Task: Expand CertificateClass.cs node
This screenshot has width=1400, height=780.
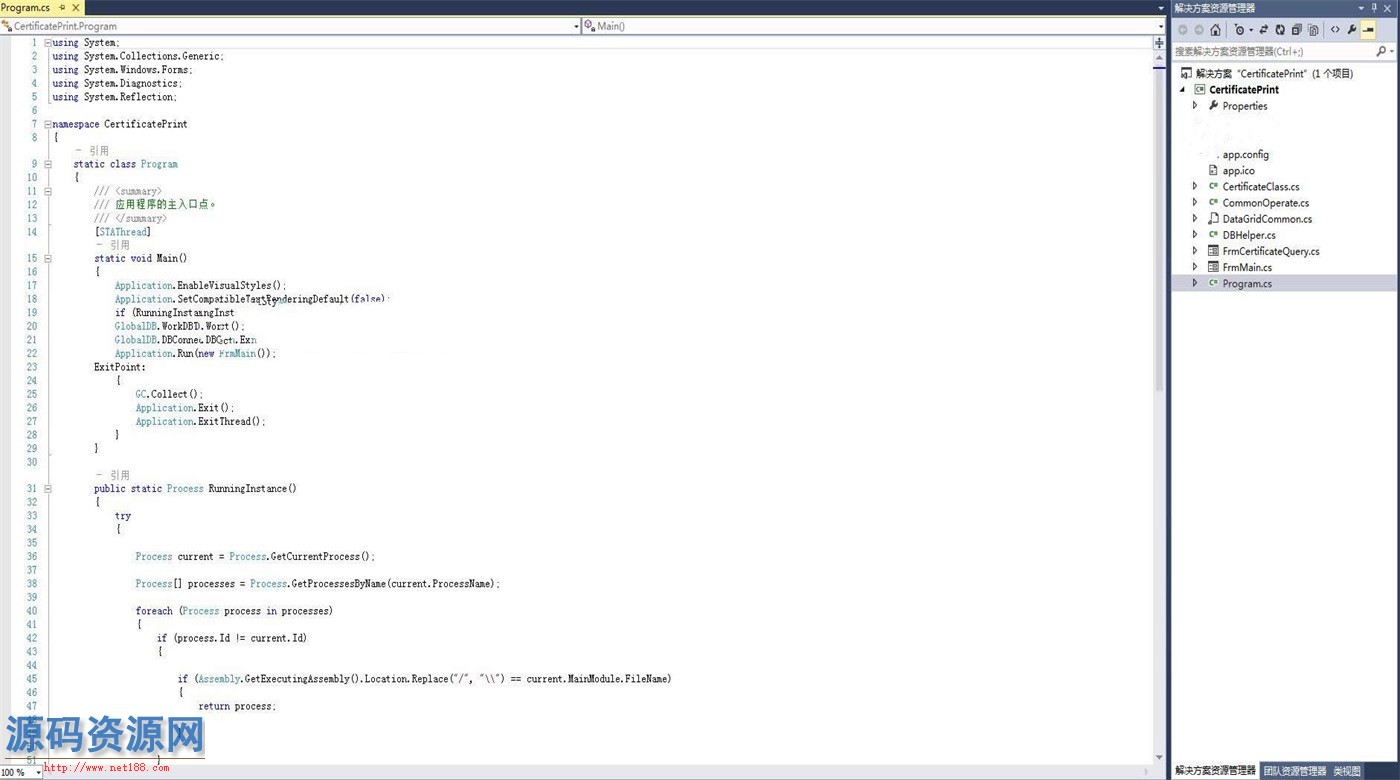Action: coord(1194,186)
